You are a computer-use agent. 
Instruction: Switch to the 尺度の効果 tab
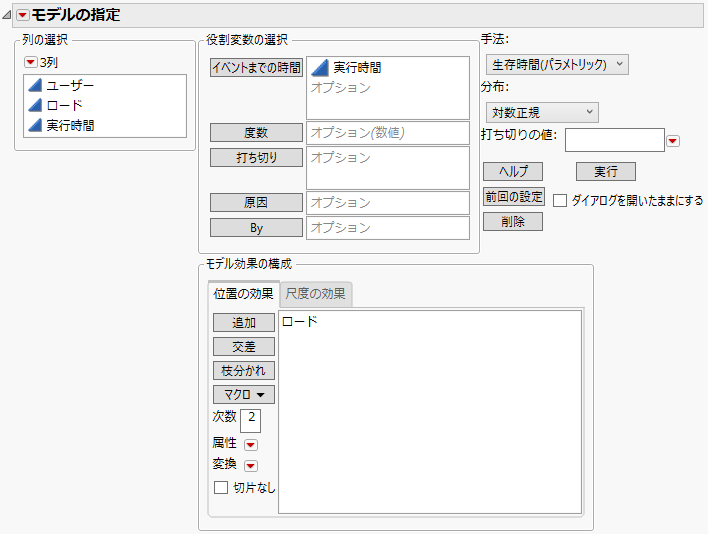[315, 294]
